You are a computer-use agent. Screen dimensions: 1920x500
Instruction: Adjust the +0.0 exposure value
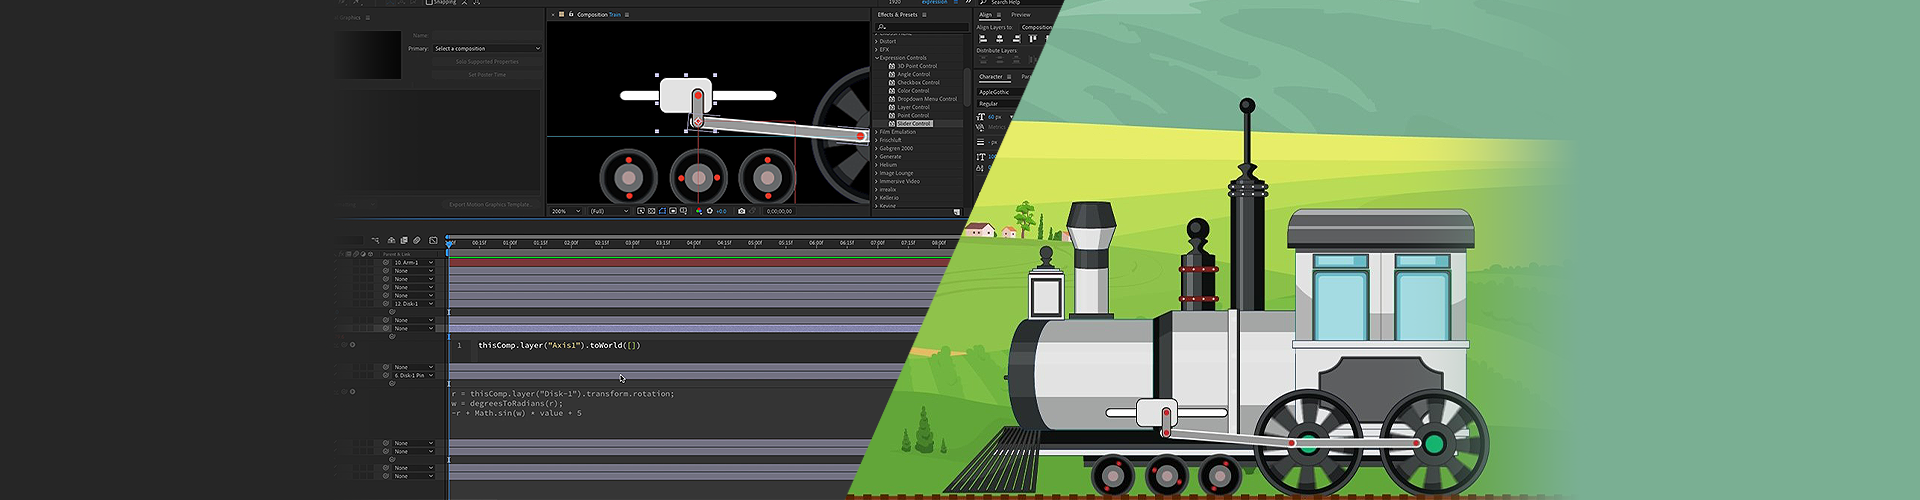click(721, 211)
